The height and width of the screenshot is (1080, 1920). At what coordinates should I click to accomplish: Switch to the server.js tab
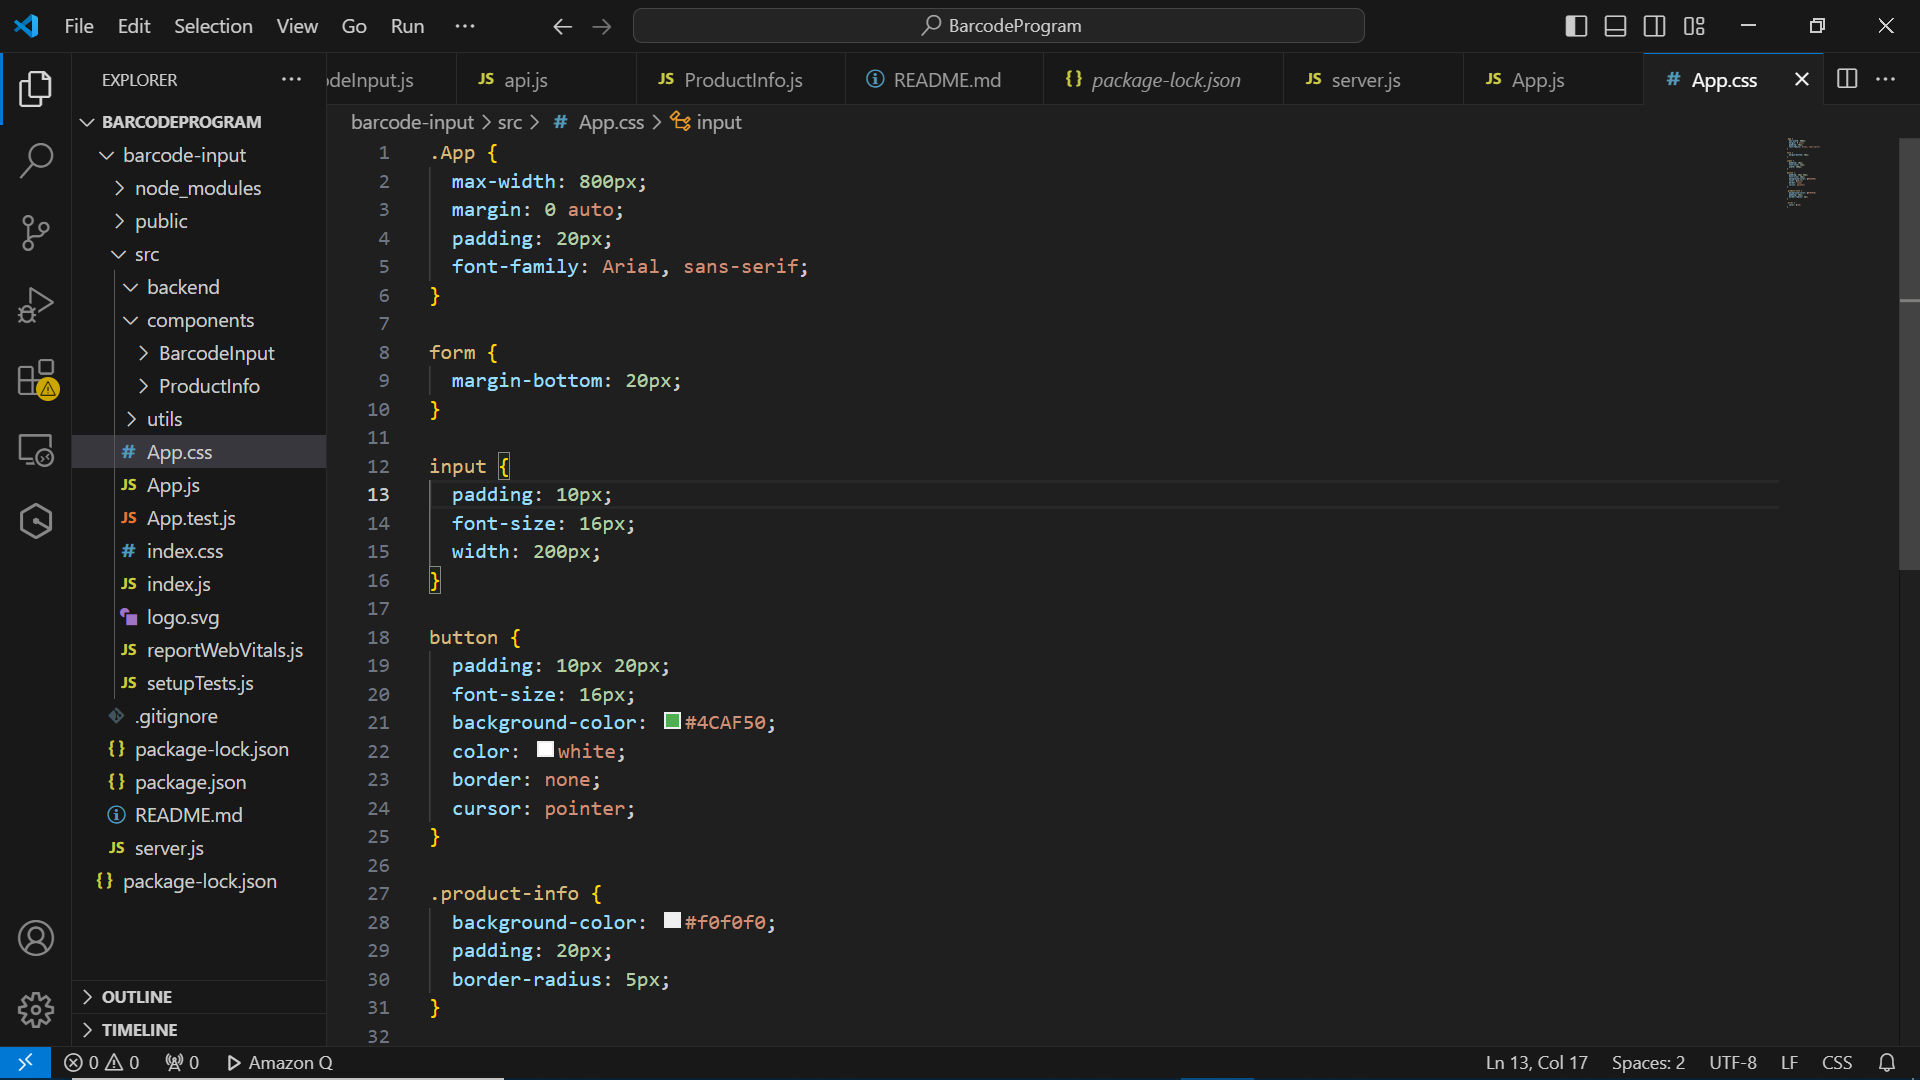(x=1364, y=80)
